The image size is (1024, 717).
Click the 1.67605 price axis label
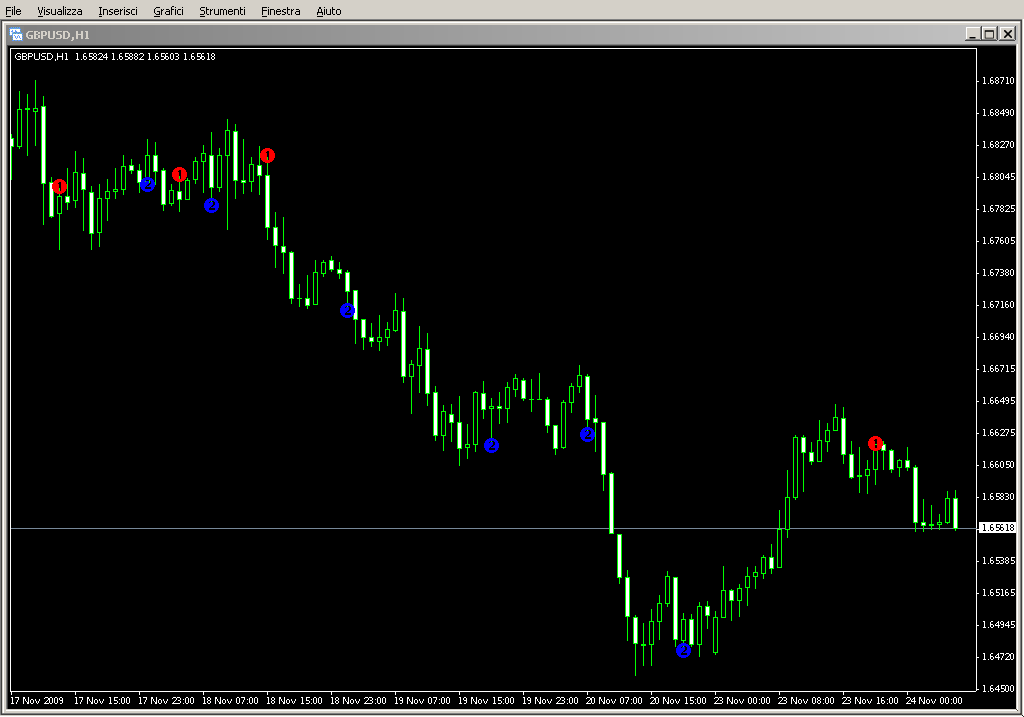[x=999, y=241]
